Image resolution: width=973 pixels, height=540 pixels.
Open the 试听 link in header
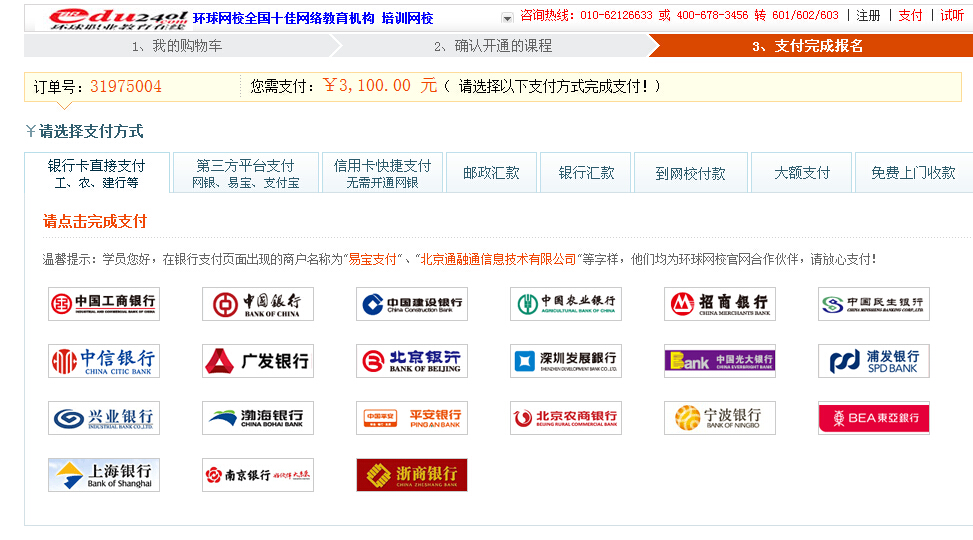(952, 16)
